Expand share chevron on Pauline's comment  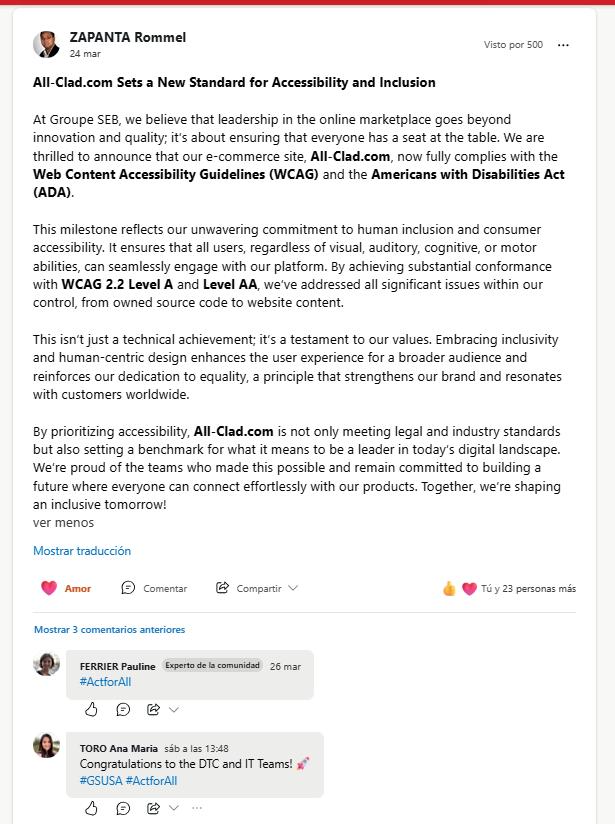pyautogui.click(x=174, y=709)
